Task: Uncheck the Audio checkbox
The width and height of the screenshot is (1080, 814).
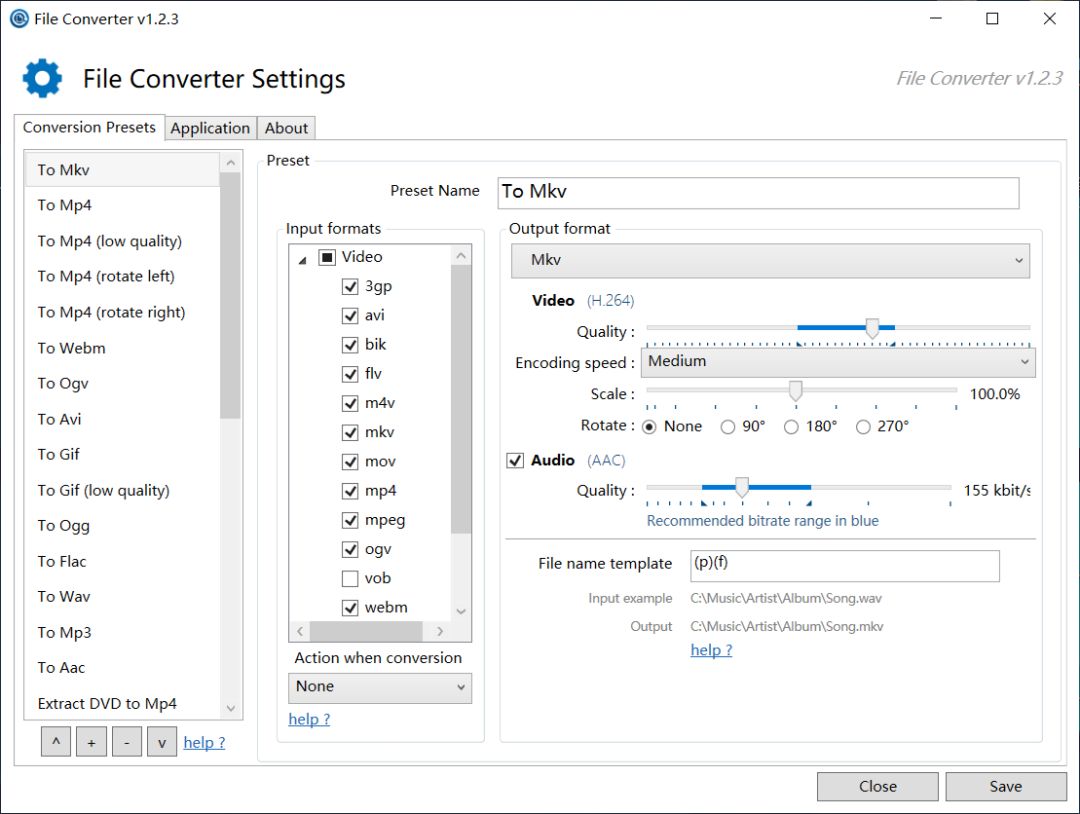Action: pos(516,460)
